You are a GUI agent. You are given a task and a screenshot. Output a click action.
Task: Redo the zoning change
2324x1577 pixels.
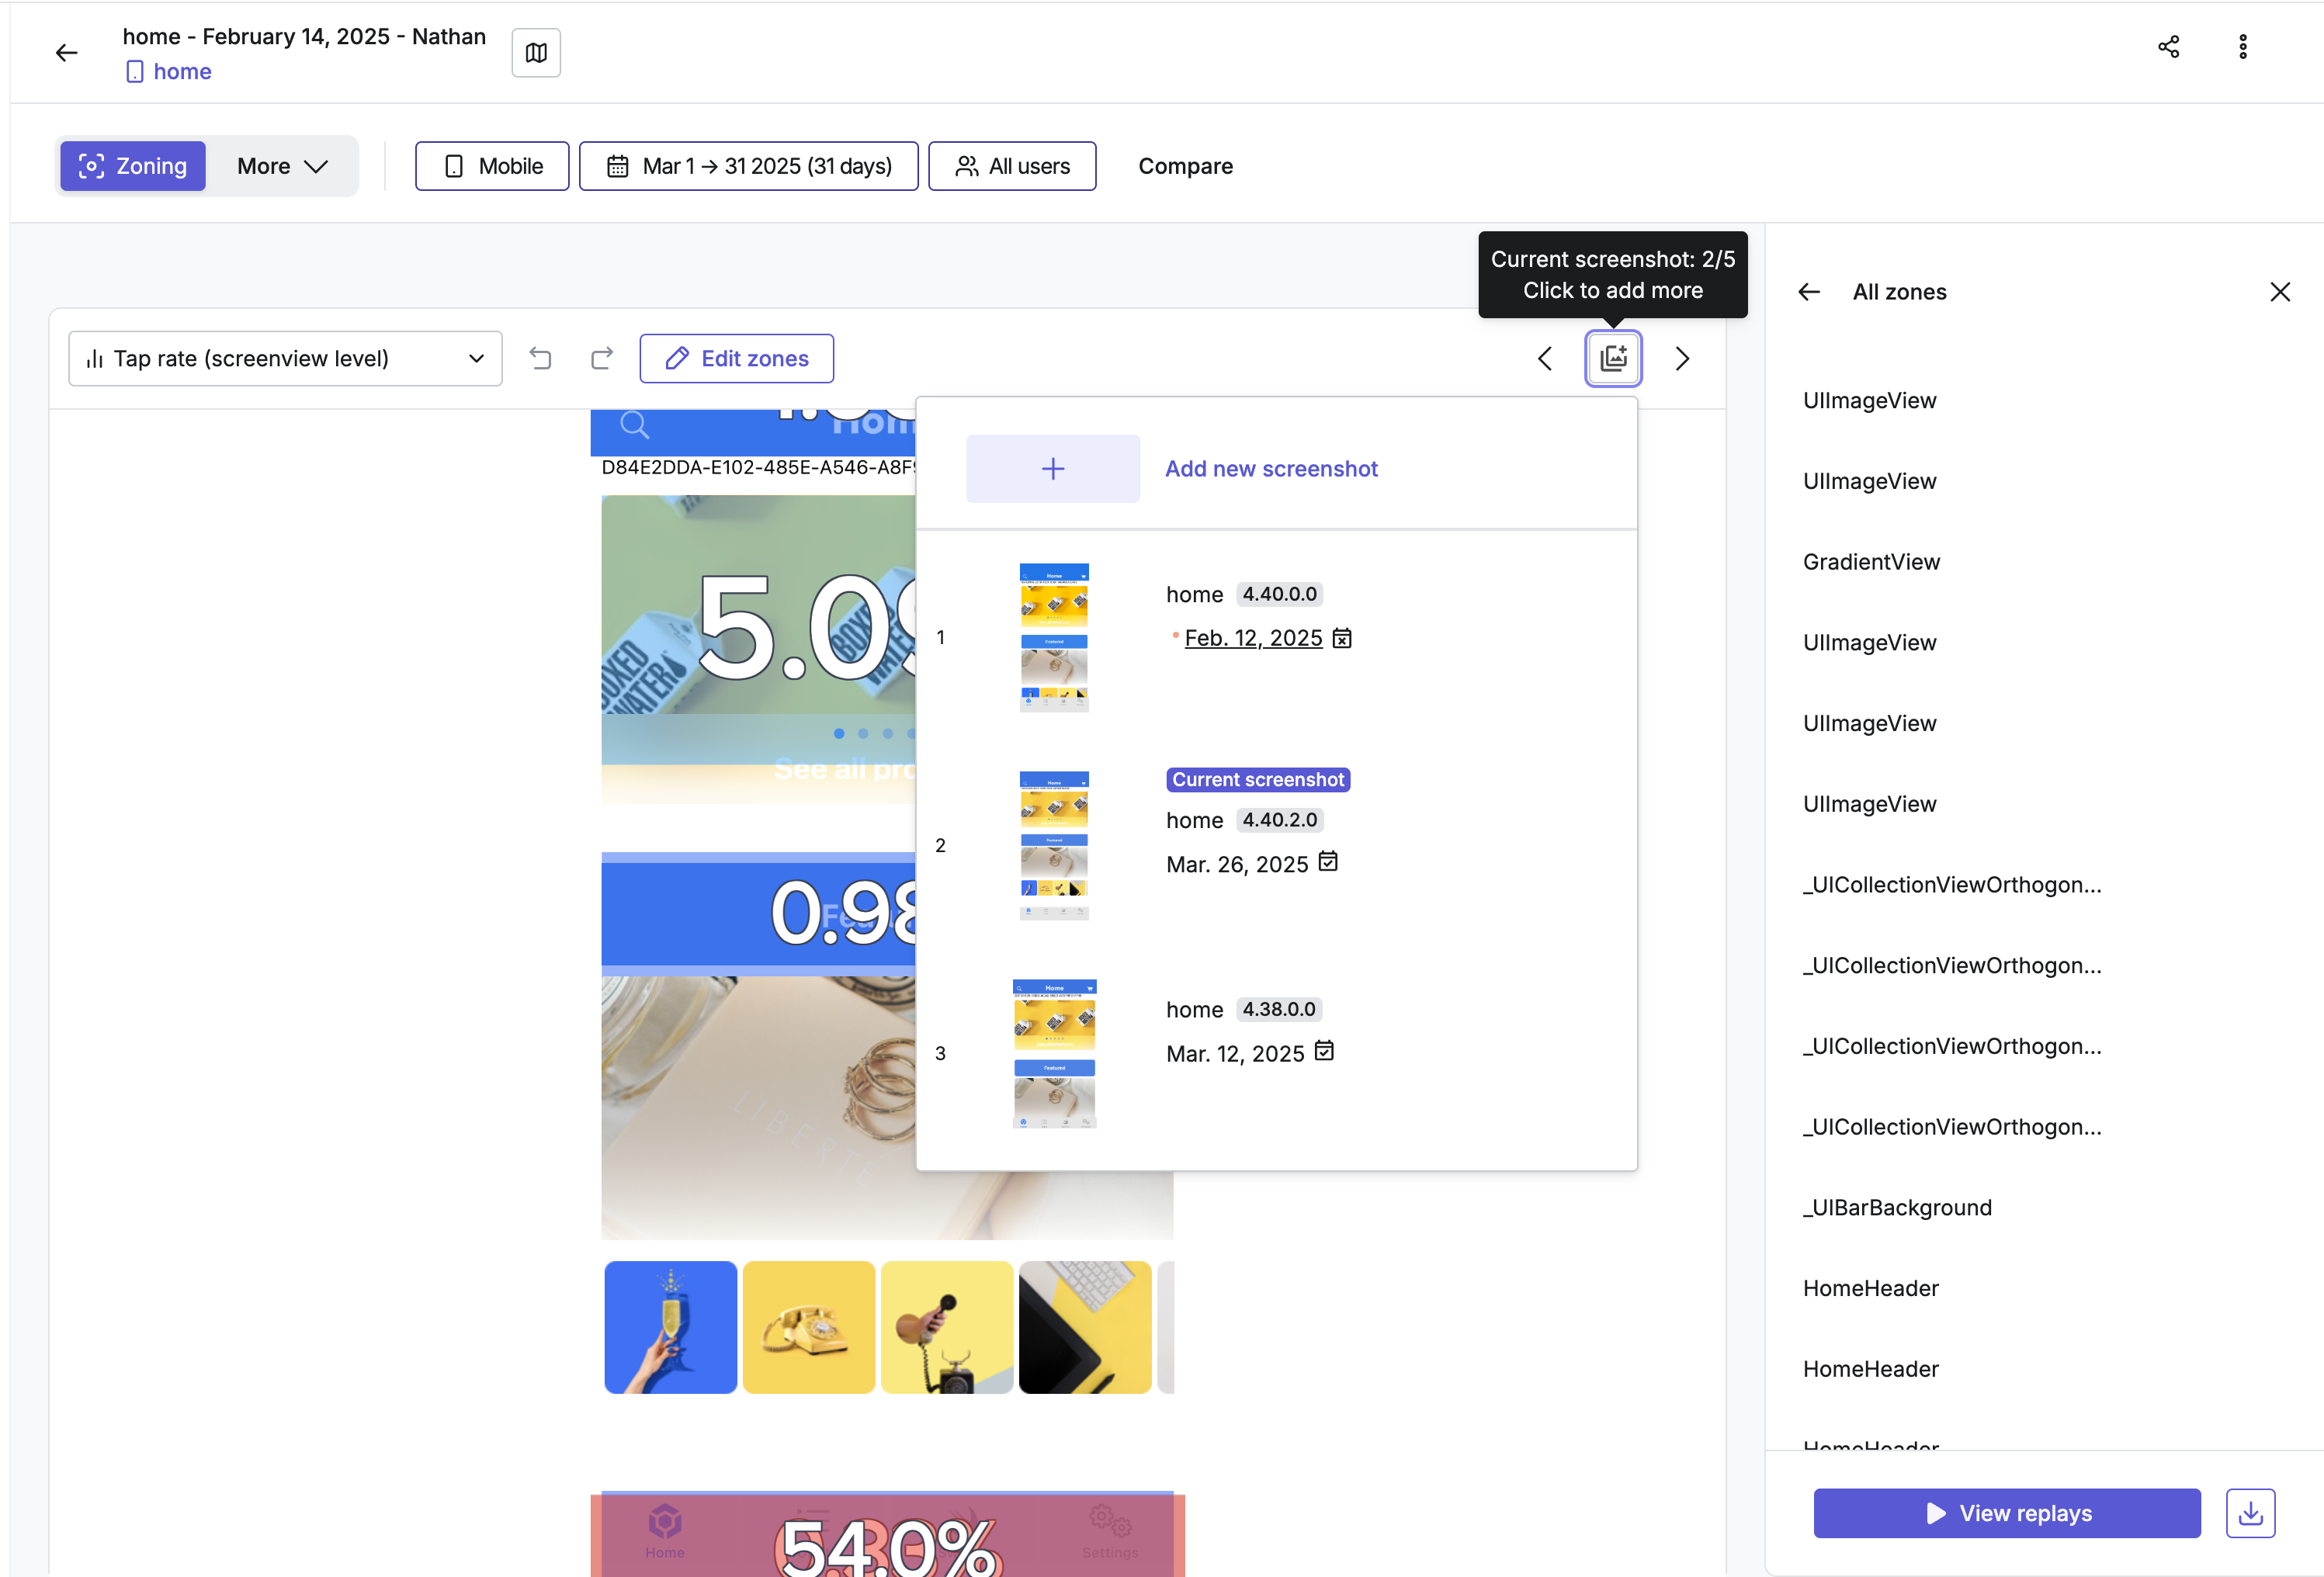click(x=602, y=358)
